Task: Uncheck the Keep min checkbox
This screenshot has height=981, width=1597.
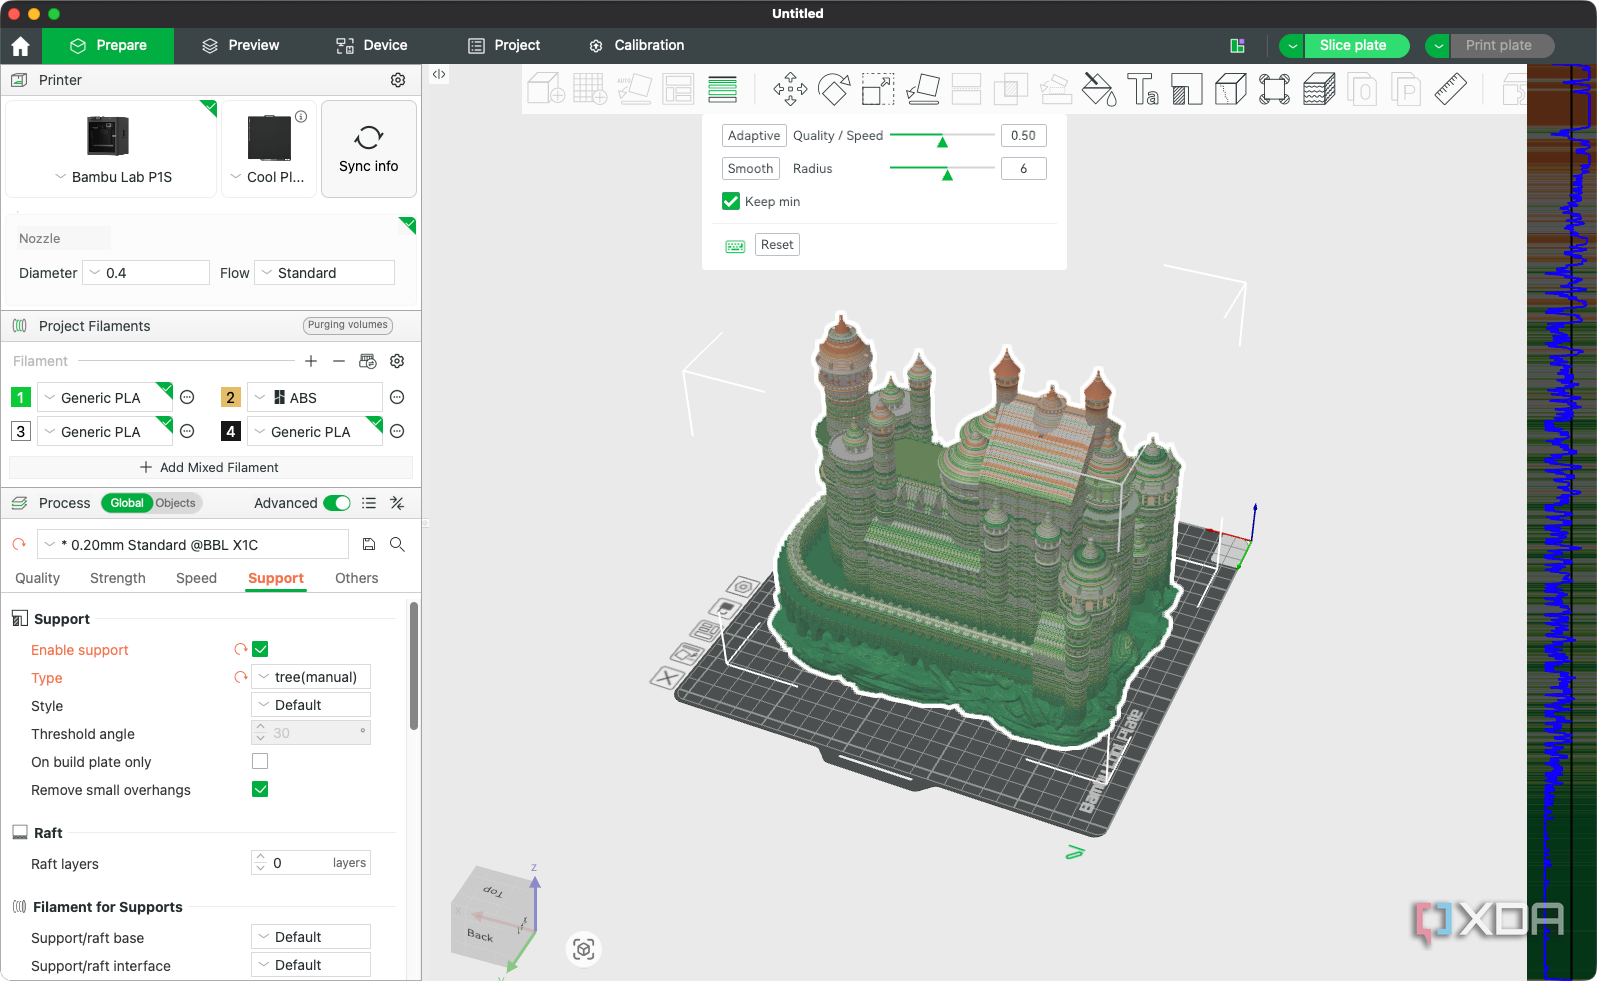Action: (731, 201)
